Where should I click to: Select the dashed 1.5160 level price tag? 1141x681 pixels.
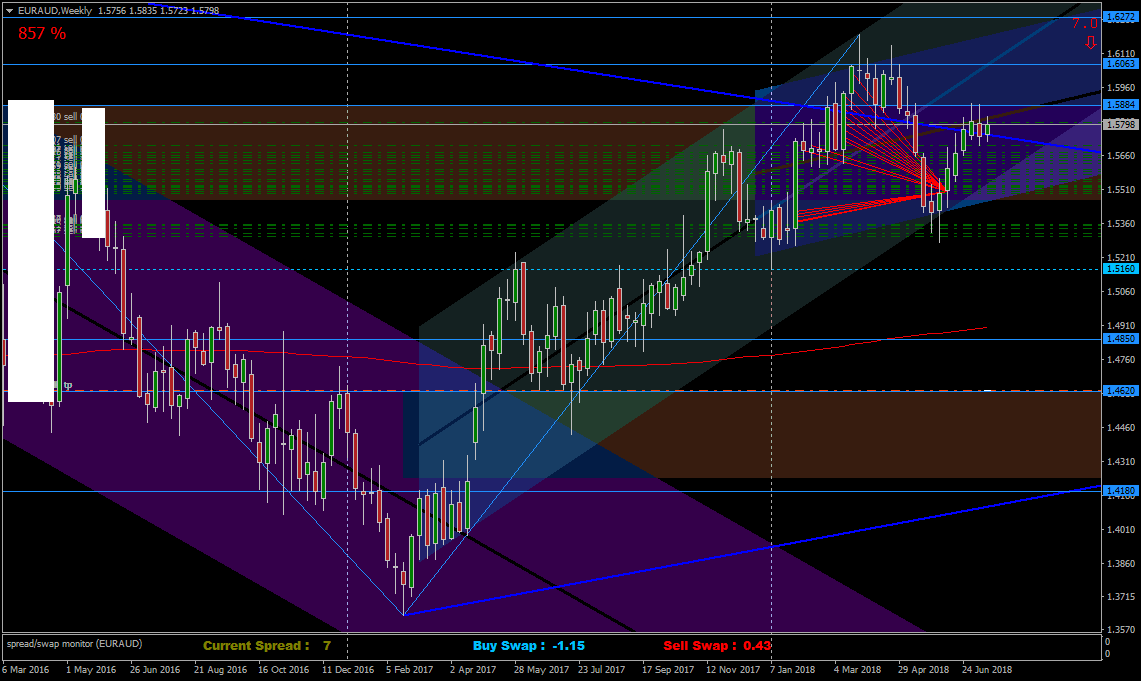[1121, 269]
